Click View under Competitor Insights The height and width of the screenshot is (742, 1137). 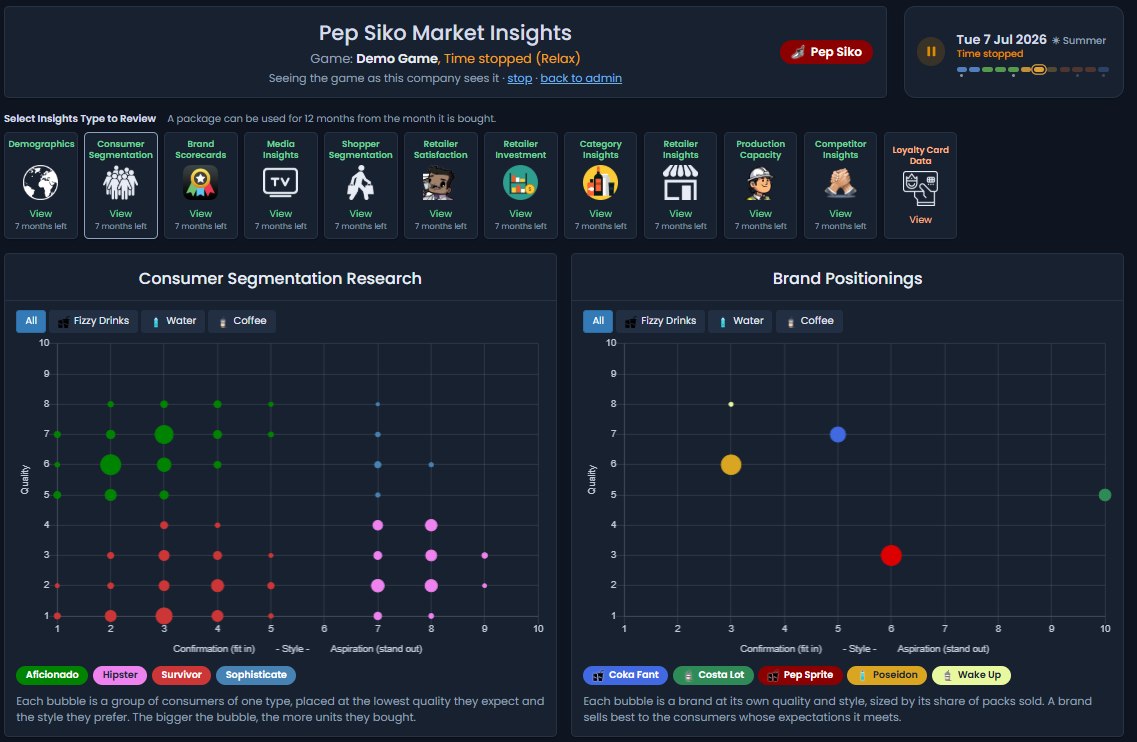pyautogui.click(x=840, y=214)
